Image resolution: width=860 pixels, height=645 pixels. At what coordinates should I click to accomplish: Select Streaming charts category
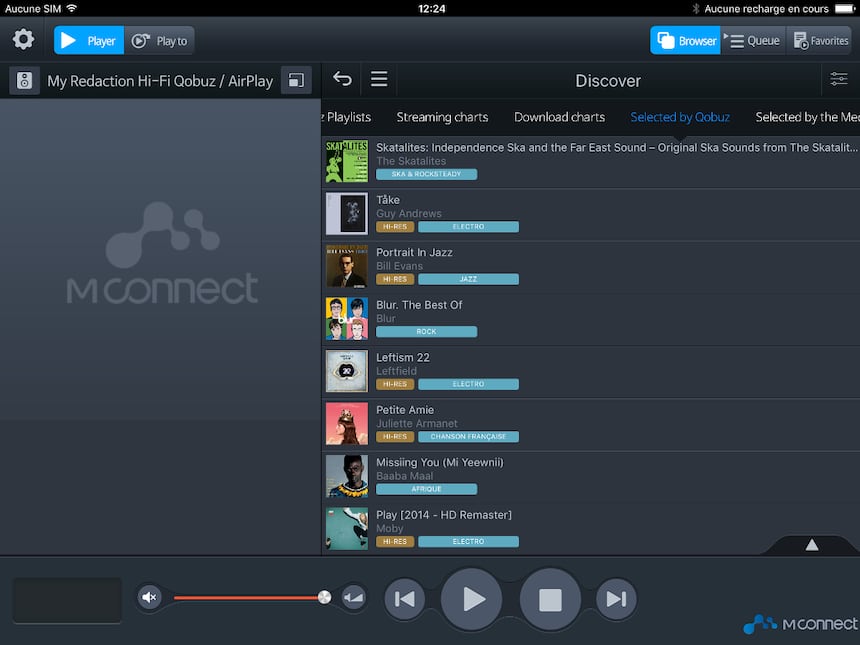(x=442, y=117)
